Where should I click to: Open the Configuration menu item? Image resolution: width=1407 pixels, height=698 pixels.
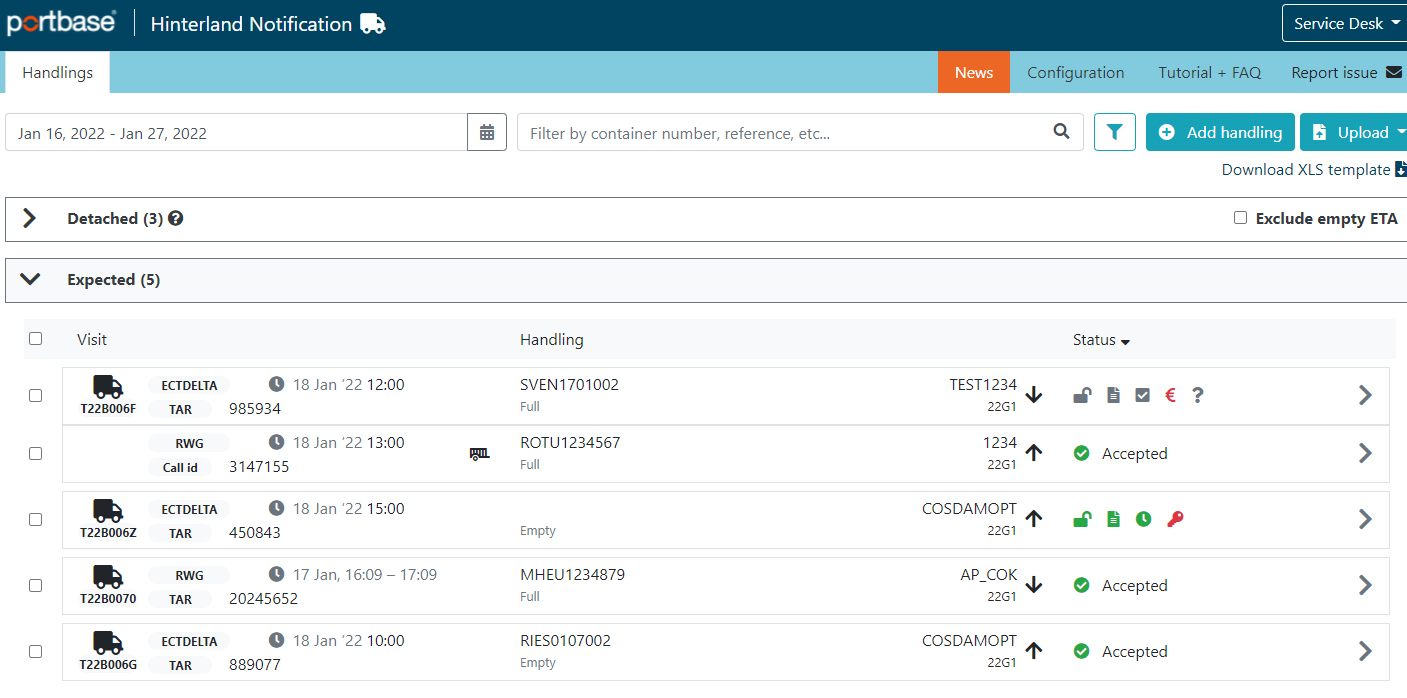[x=1075, y=72]
